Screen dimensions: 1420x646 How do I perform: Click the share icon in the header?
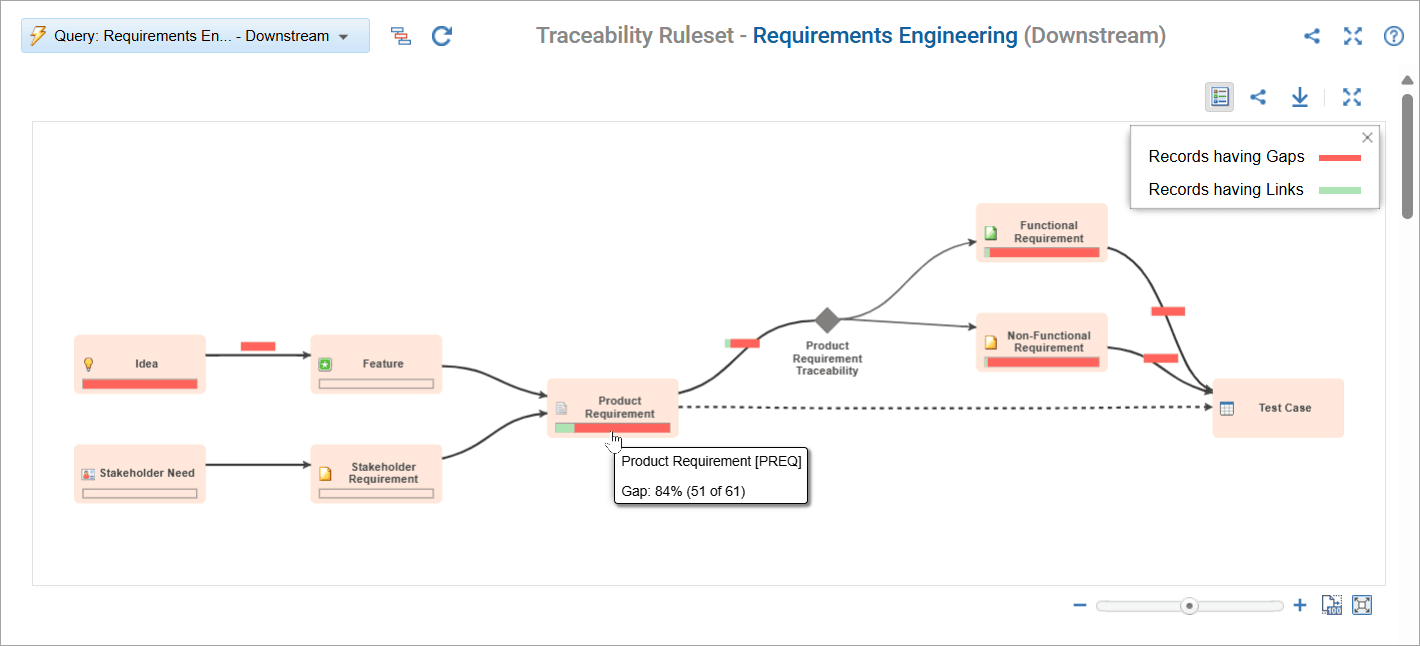click(x=1312, y=36)
